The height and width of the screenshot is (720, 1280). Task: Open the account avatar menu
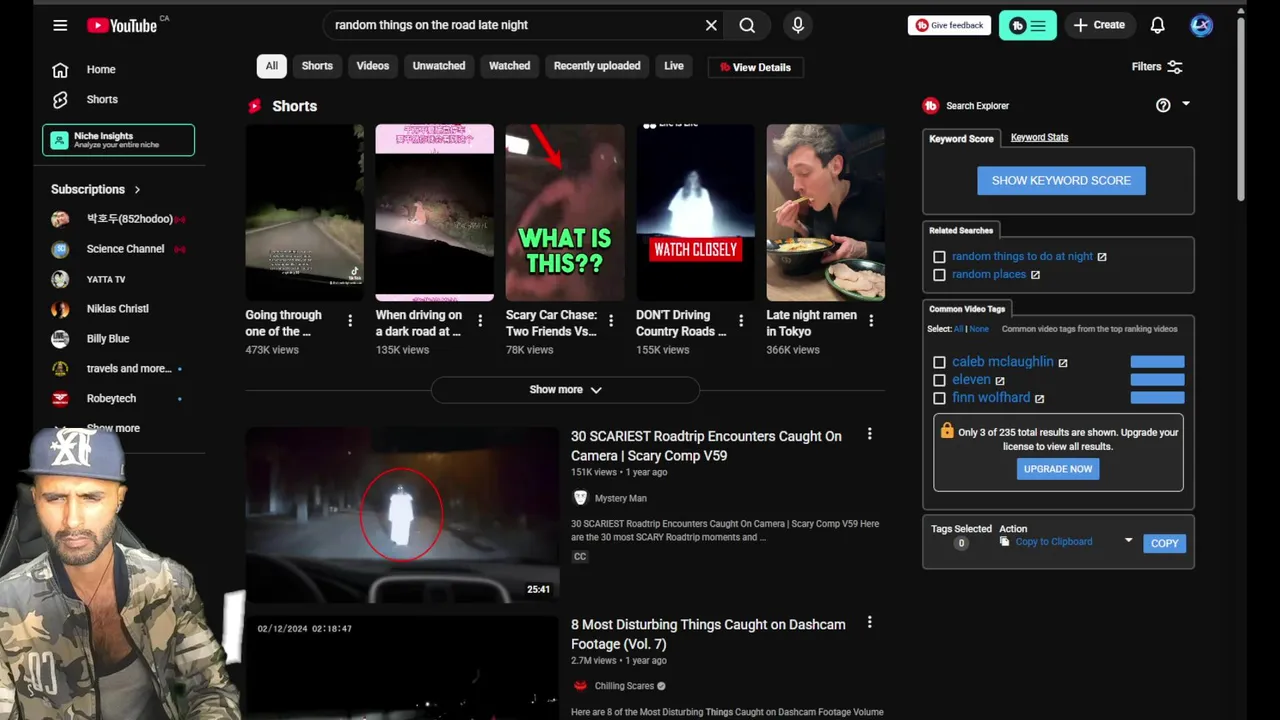[1201, 25]
